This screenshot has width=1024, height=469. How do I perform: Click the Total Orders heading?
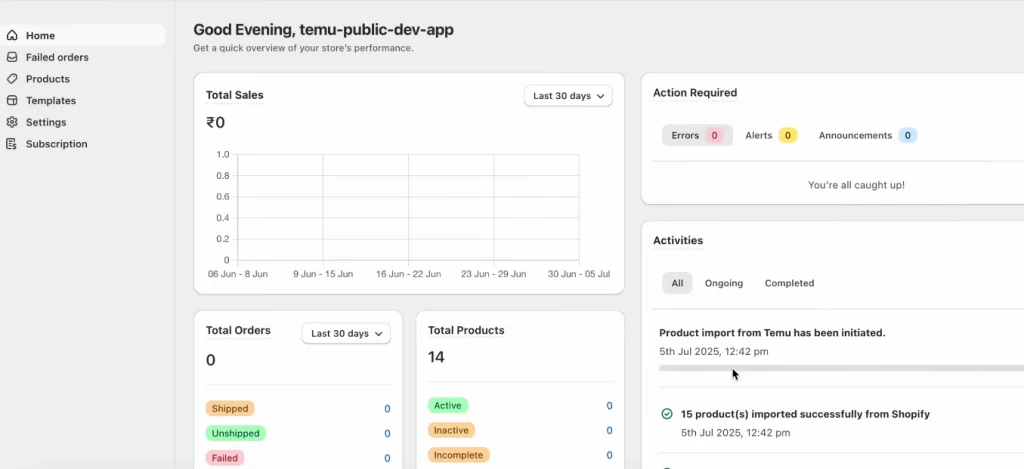click(238, 330)
